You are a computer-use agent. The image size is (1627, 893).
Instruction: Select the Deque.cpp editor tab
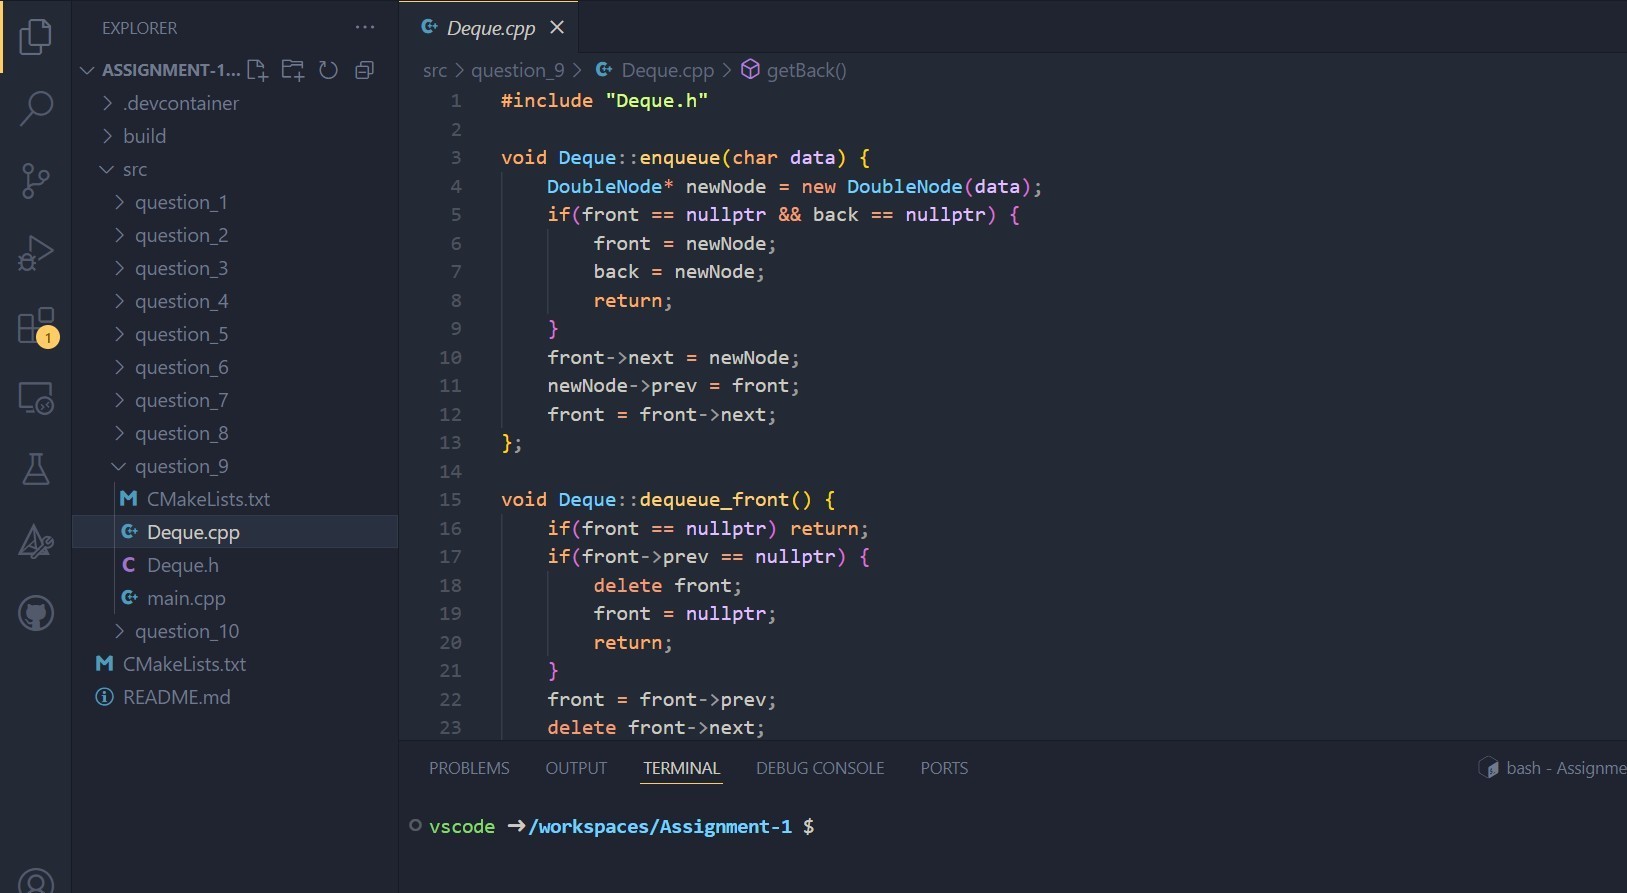click(490, 28)
